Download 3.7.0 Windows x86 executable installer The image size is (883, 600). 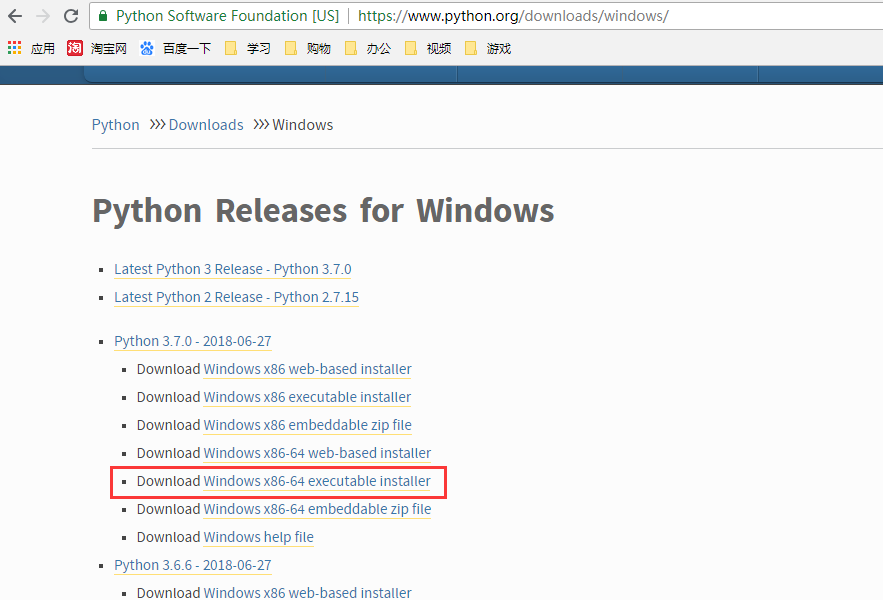[307, 397]
